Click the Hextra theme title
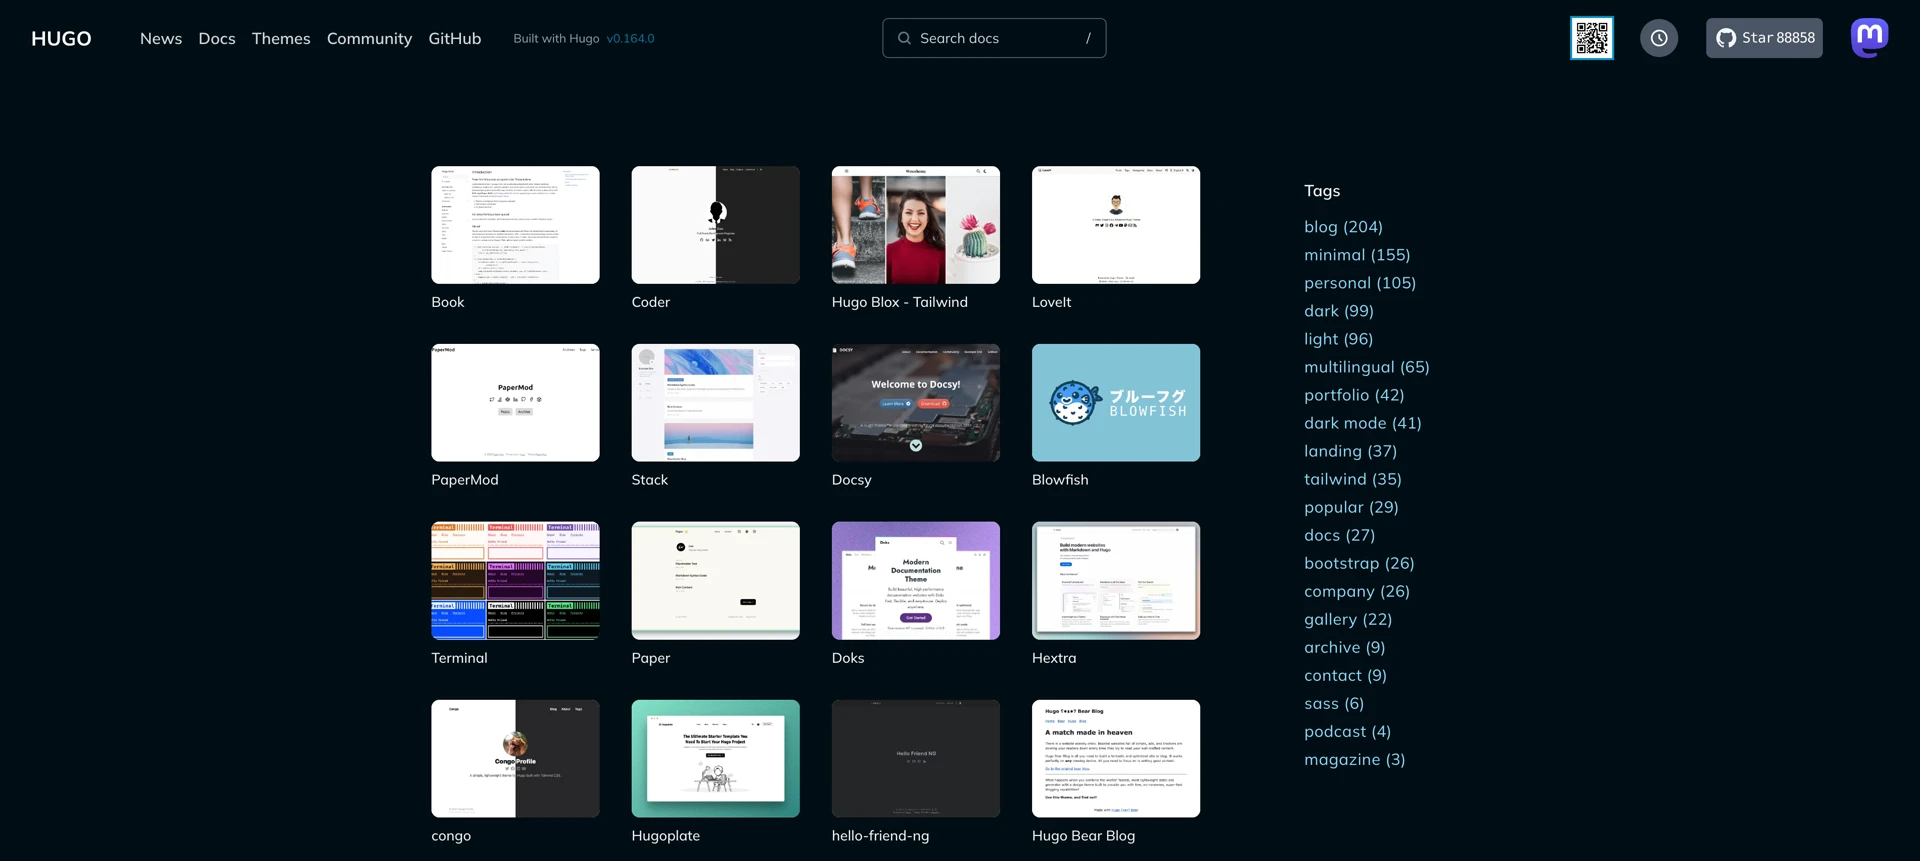 click(x=1054, y=658)
